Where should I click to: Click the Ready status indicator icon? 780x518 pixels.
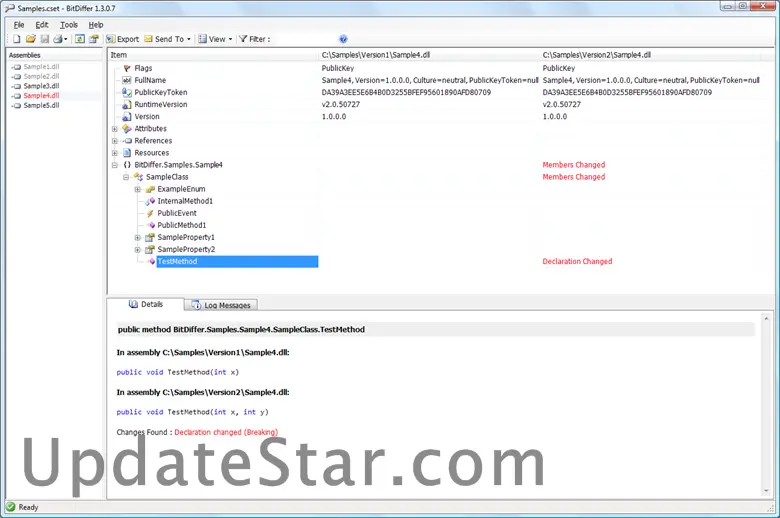10,507
